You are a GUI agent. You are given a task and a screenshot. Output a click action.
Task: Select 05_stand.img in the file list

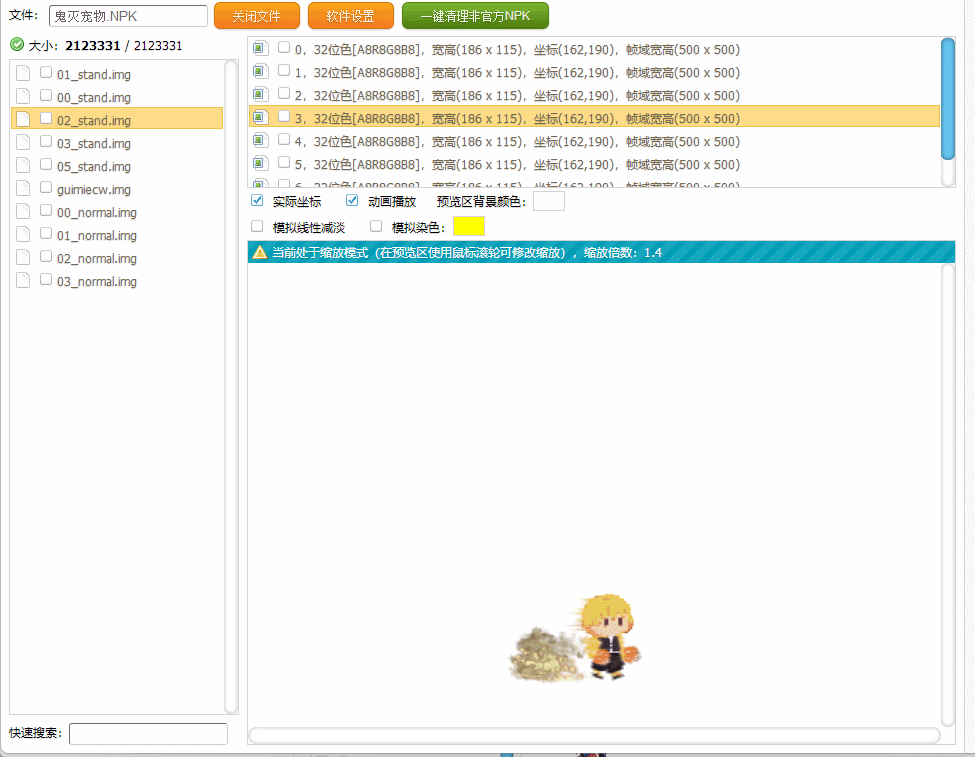(x=117, y=165)
